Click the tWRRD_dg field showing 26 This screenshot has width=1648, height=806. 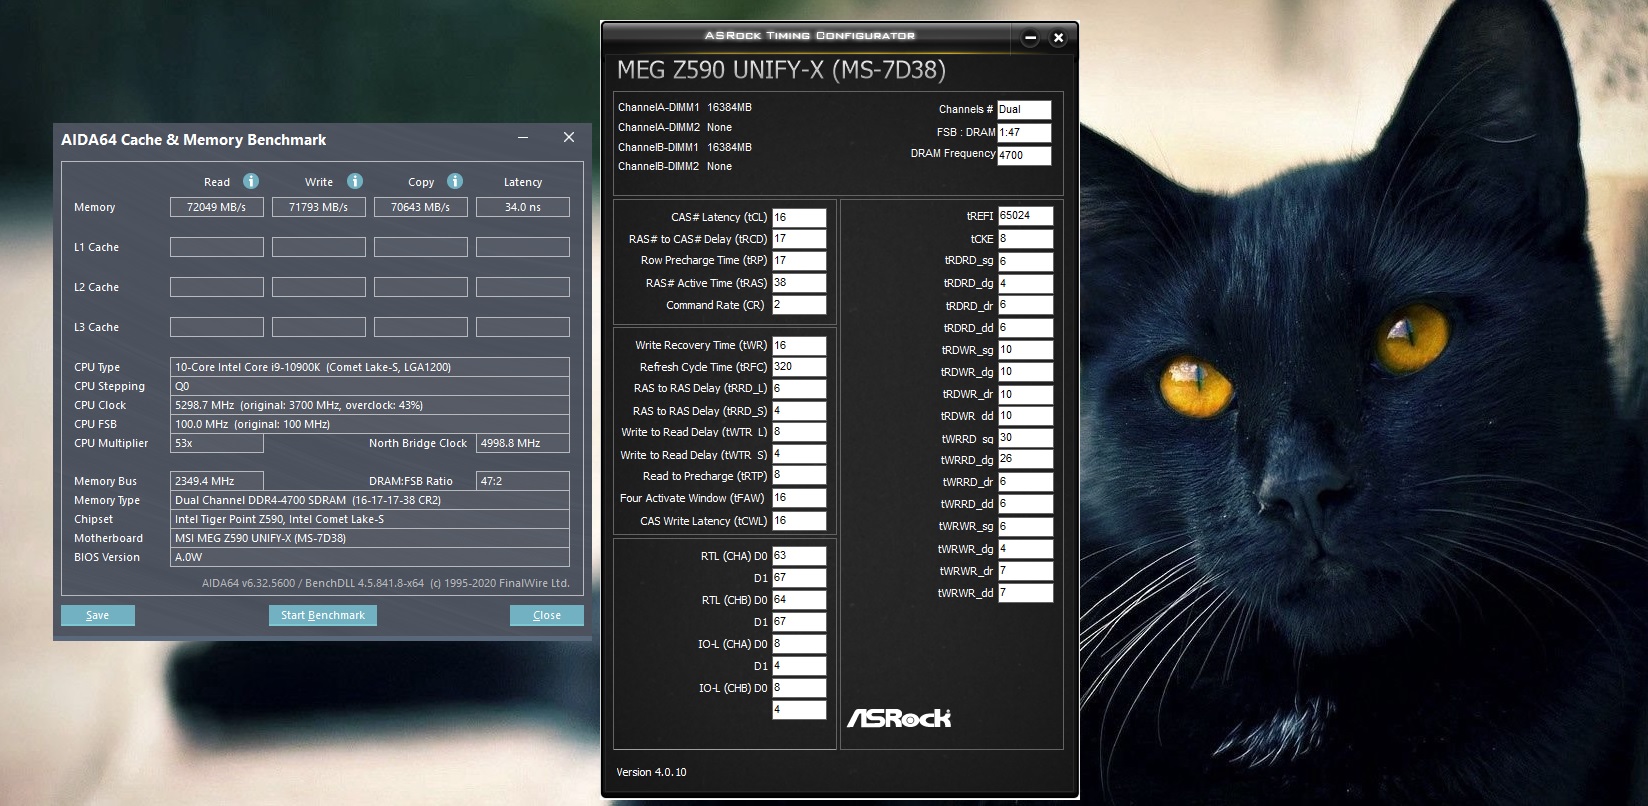1026,460
